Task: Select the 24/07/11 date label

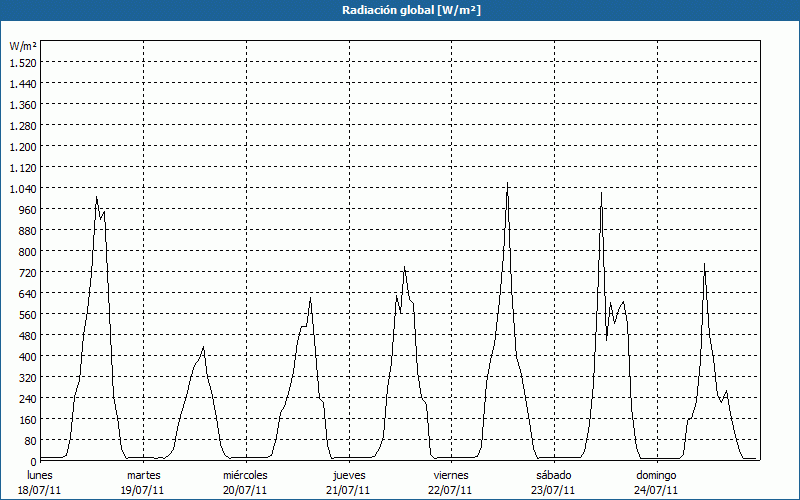Action: click(656, 490)
